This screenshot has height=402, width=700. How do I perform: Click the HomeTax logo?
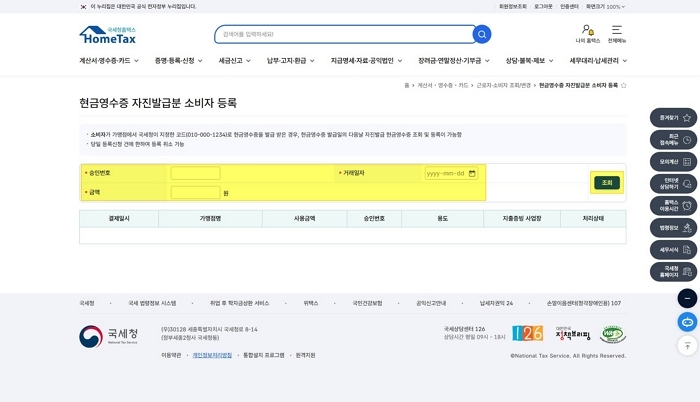tap(108, 35)
